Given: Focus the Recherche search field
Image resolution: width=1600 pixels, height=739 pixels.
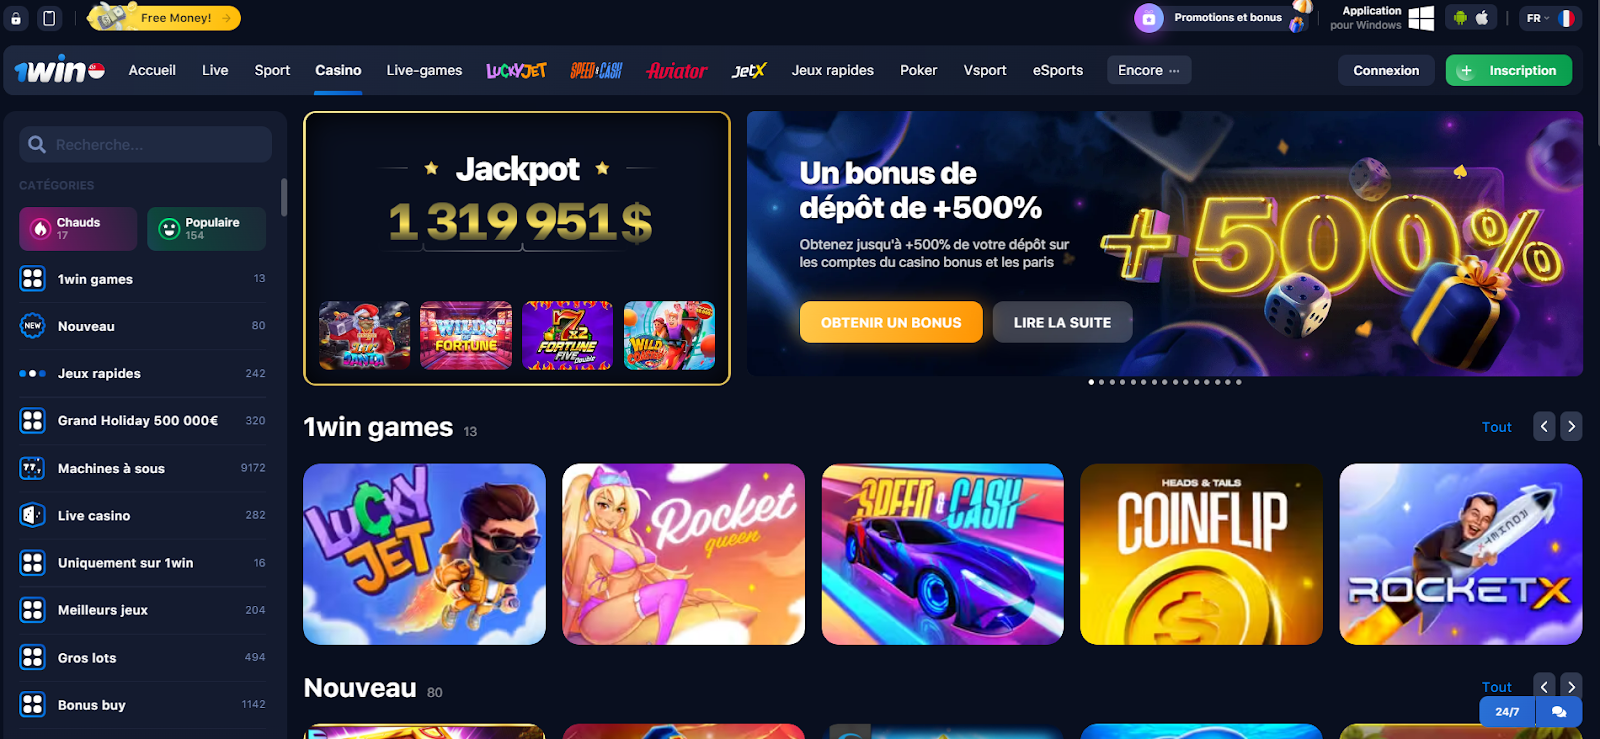Looking at the screenshot, I should [x=145, y=144].
